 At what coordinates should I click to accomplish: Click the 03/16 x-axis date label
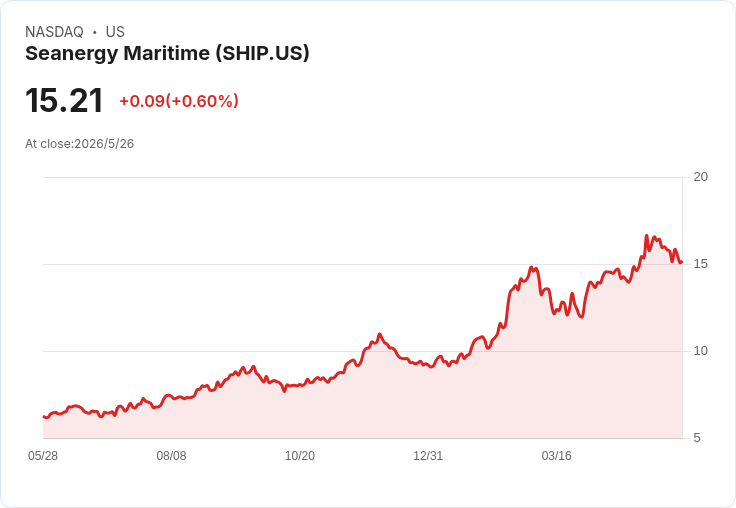(557, 456)
